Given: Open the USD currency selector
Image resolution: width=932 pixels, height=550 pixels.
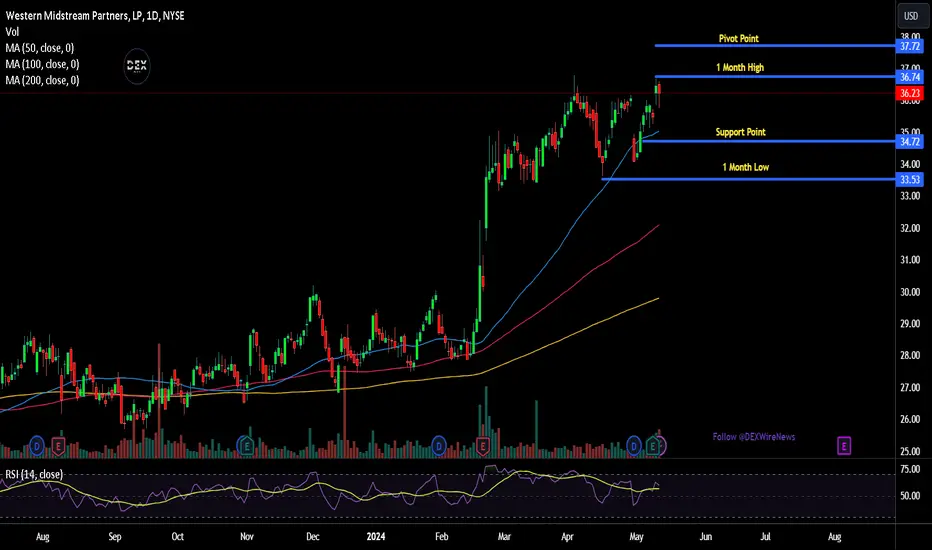Looking at the screenshot, I should 911,16.
